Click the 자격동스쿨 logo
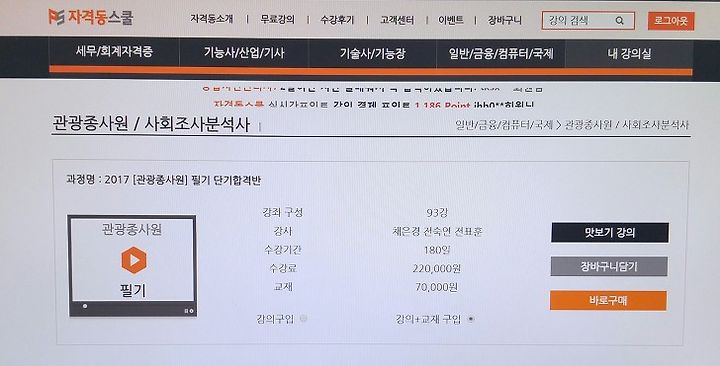720x366 pixels. [90, 17]
